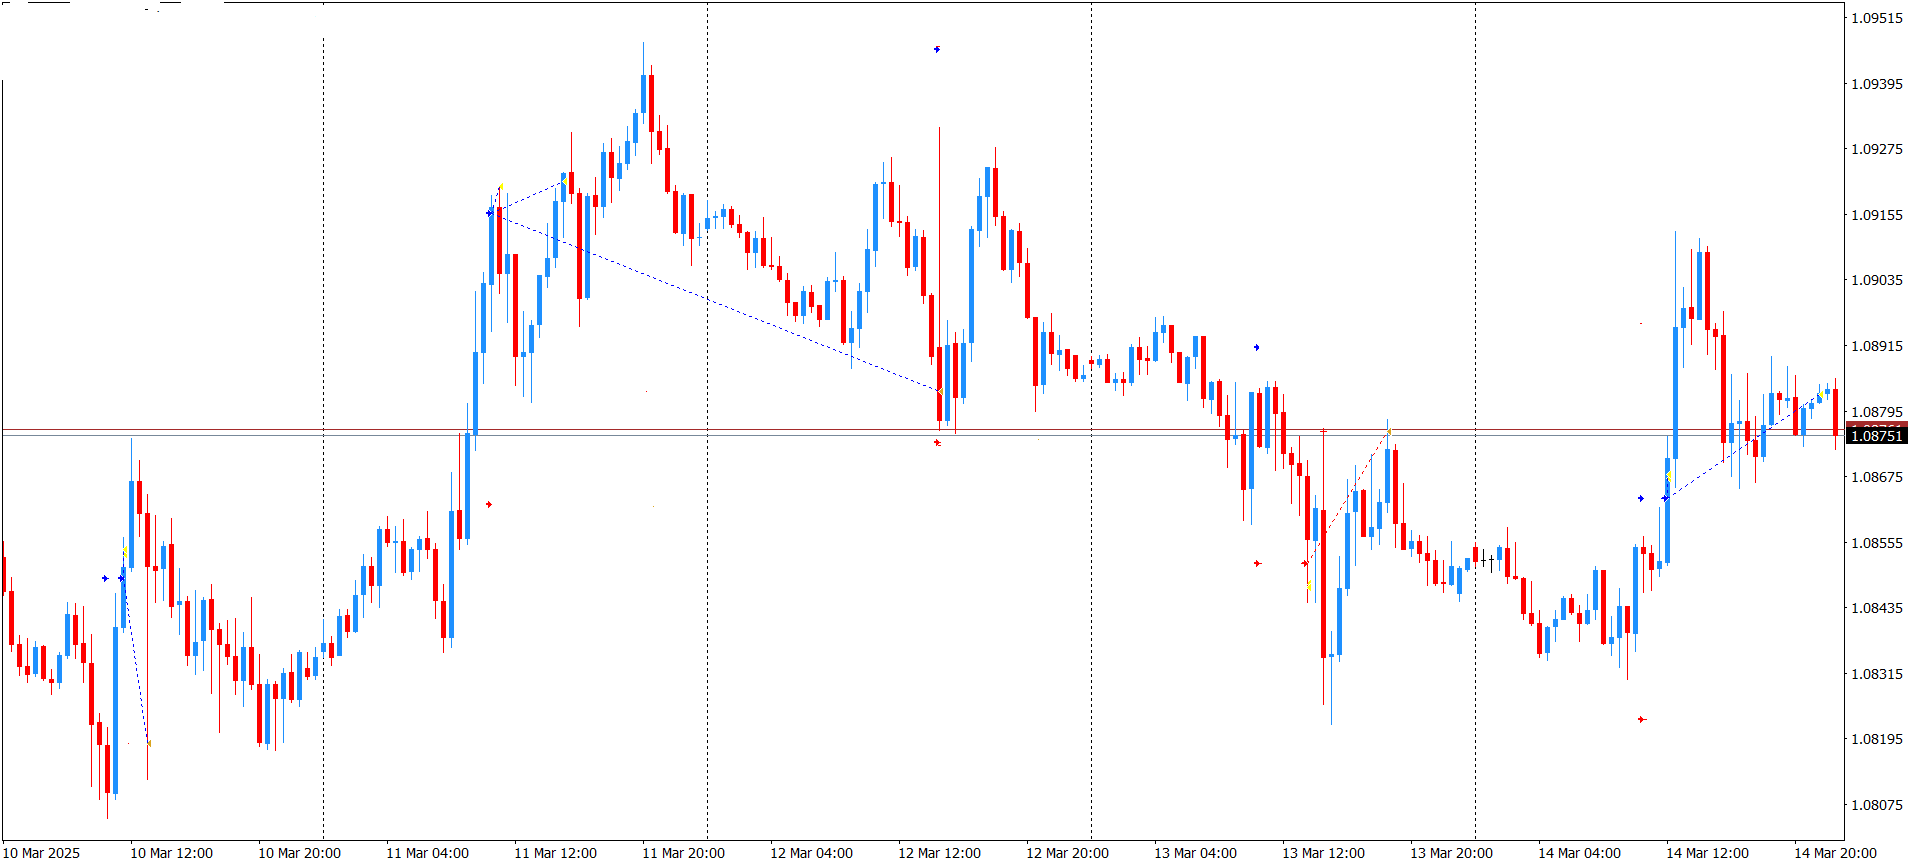
Task: Click the 1.08915 price scale value
Action: pyautogui.click(x=1877, y=346)
